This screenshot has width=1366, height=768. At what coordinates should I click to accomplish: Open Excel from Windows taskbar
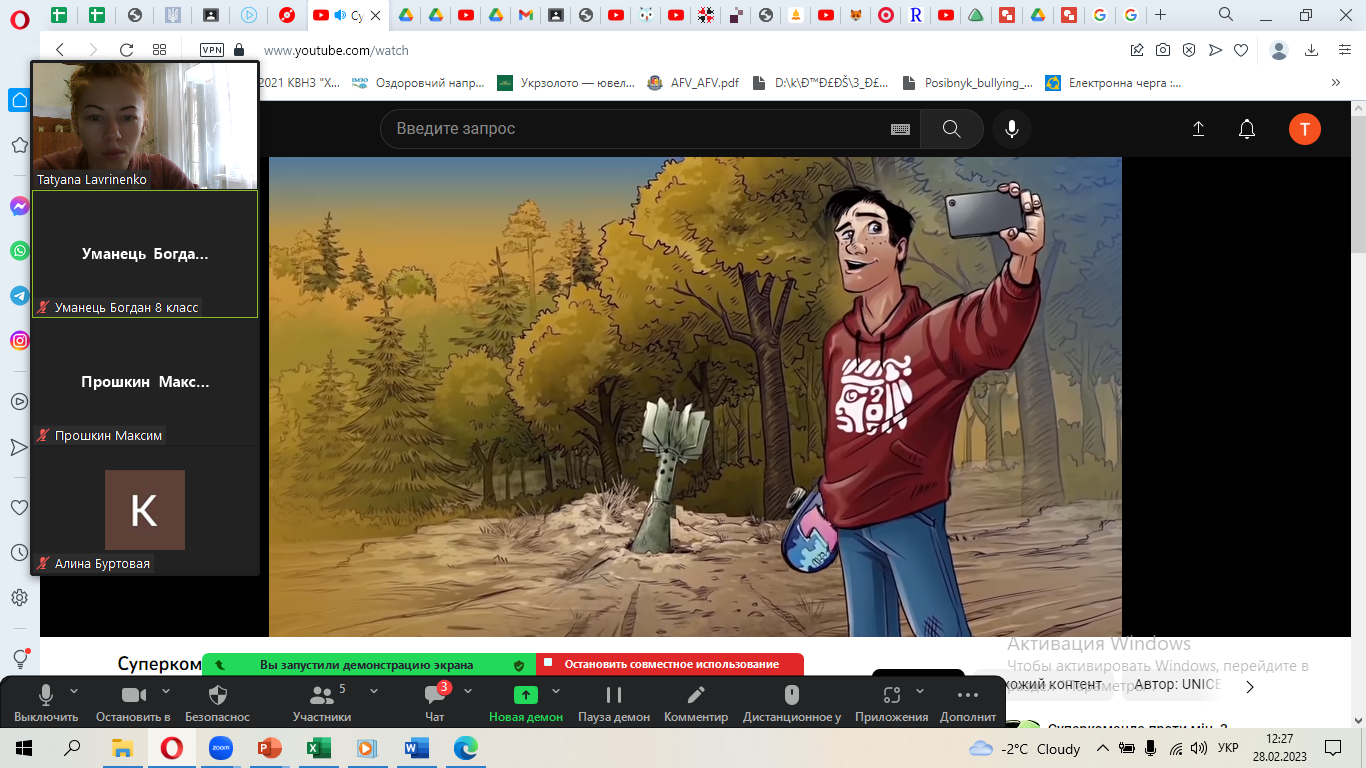[318, 747]
